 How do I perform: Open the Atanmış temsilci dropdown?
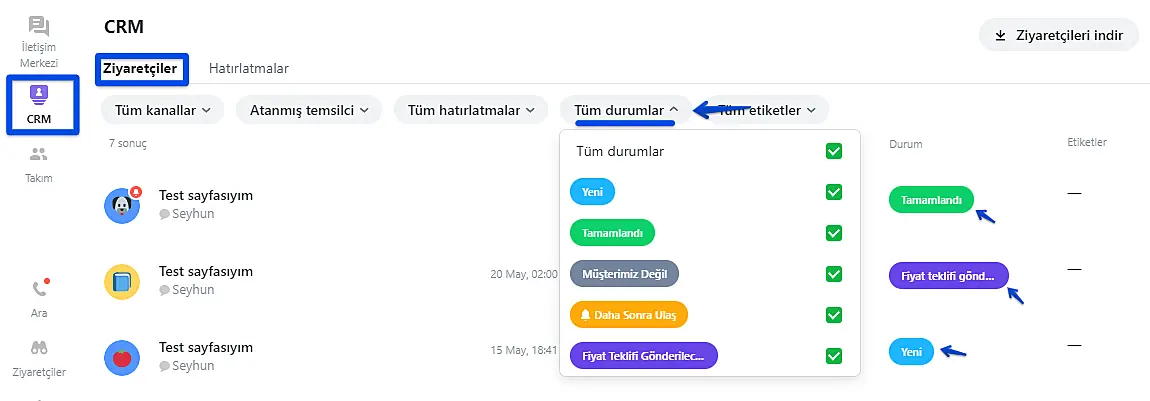pyautogui.click(x=309, y=110)
